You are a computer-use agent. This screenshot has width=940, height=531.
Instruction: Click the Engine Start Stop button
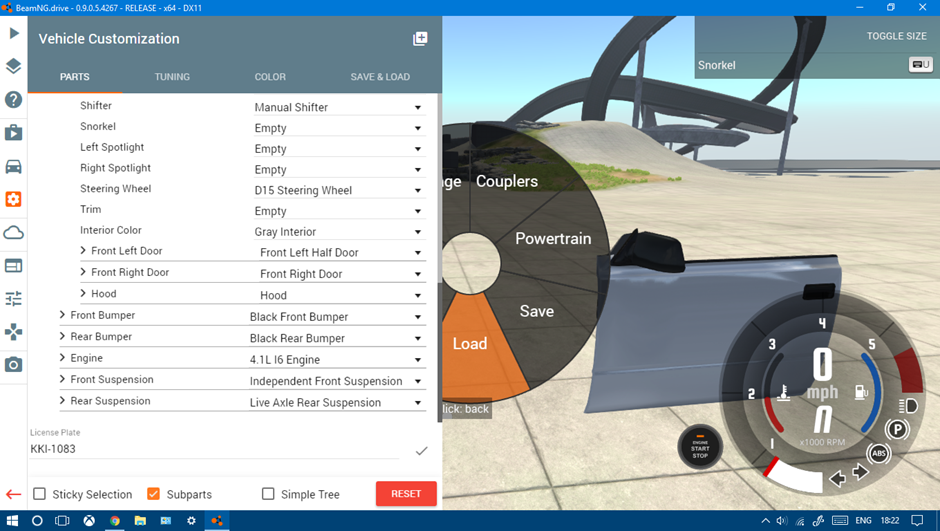click(x=700, y=448)
